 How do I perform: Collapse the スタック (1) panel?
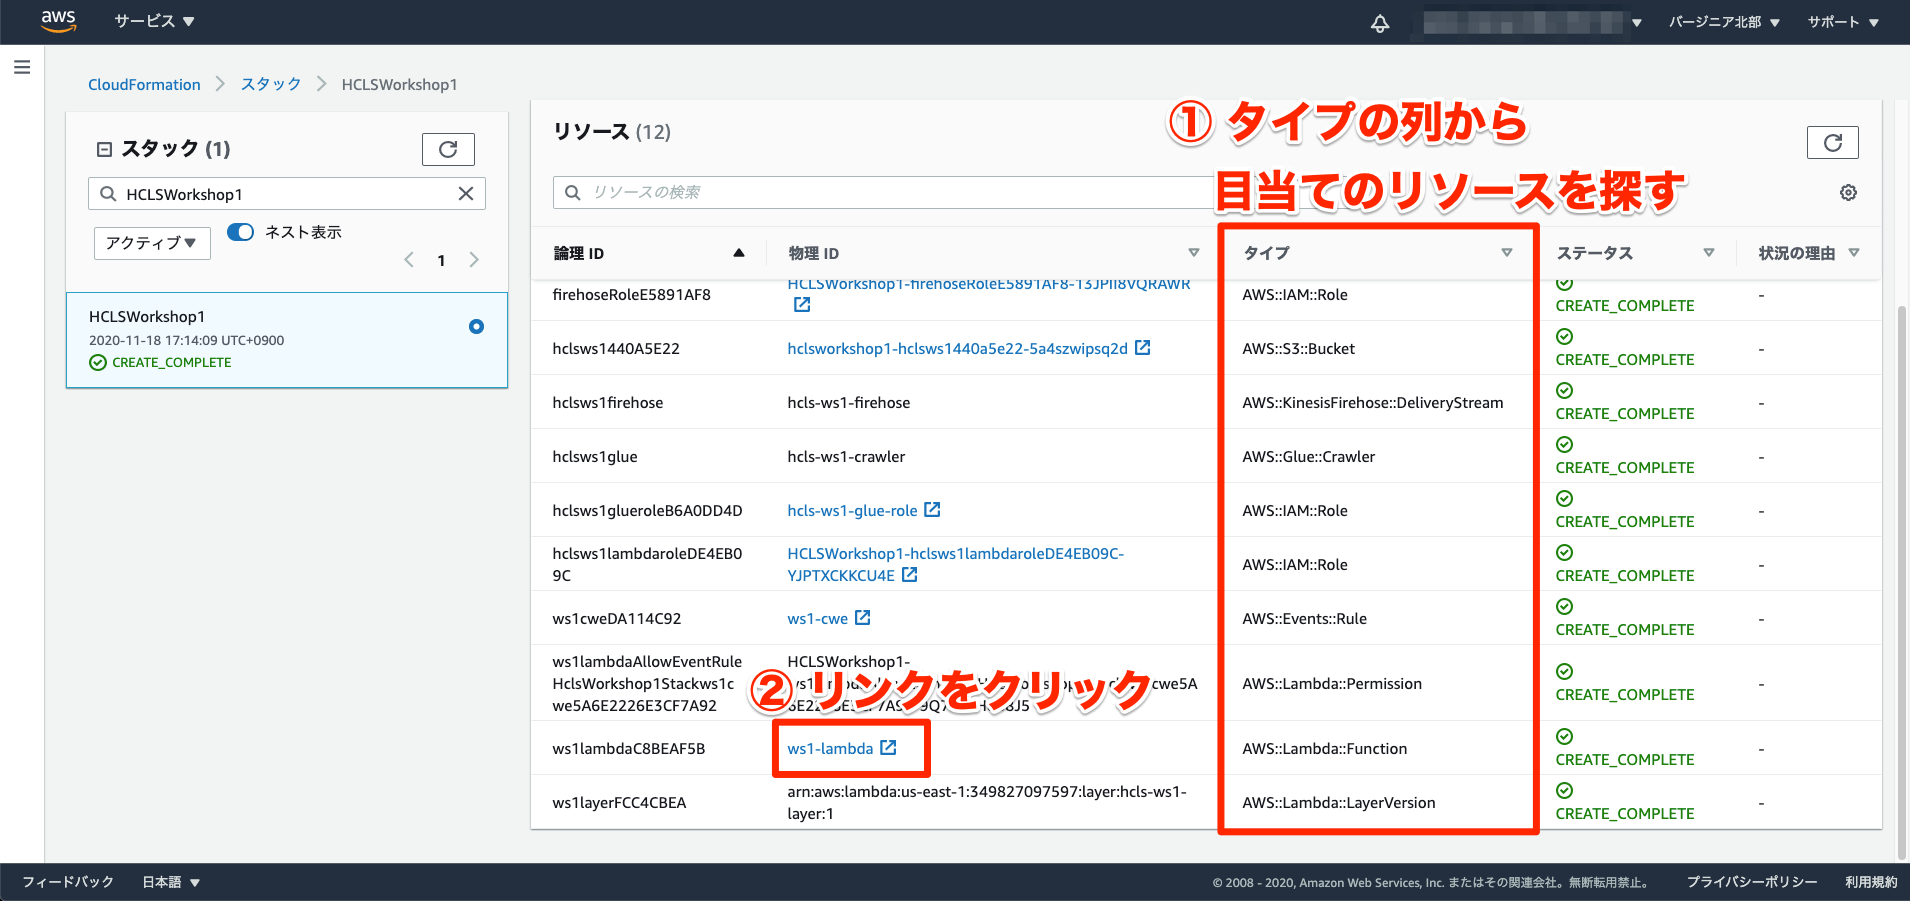click(104, 149)
